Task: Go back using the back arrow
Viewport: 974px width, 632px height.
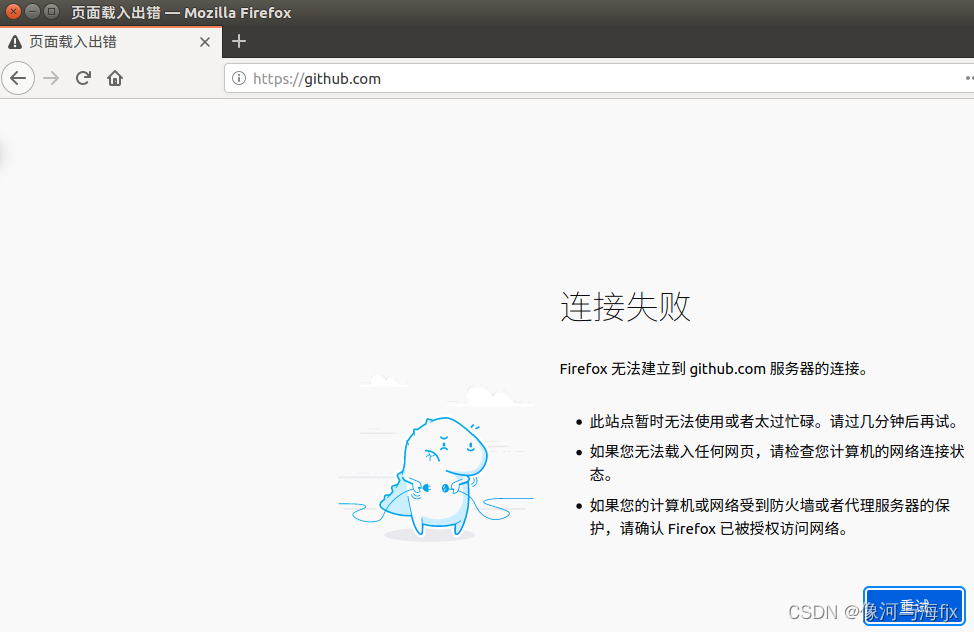Action: click(18, 78)
